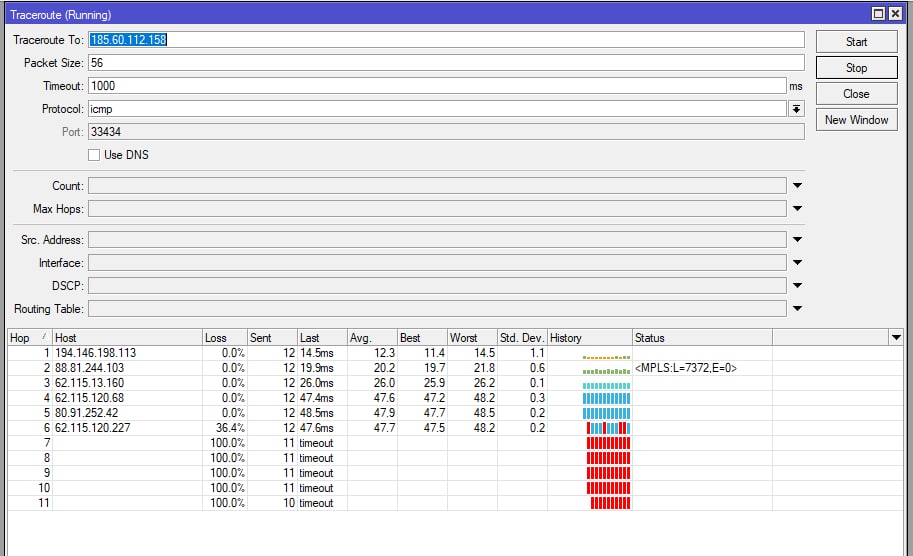Click the history graph of hop 3
This screenshot has height=556, width=913.
[606, 385]
